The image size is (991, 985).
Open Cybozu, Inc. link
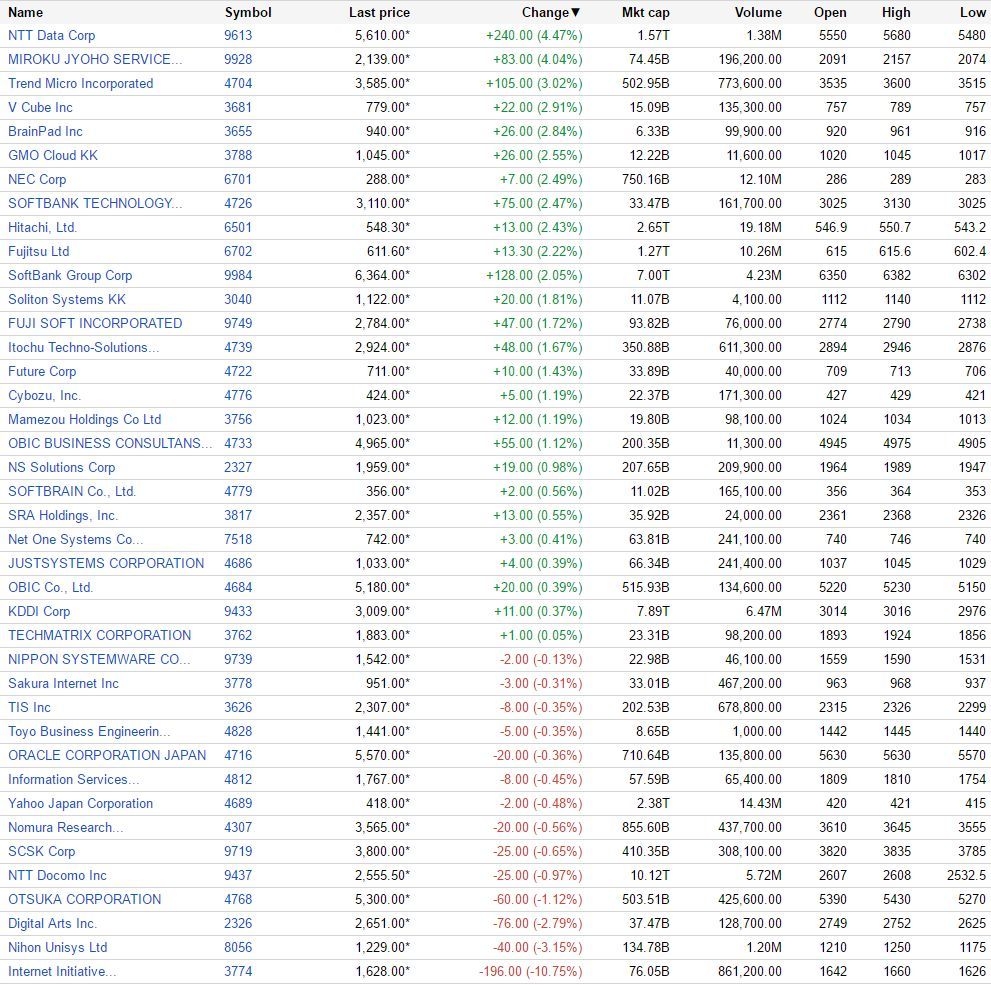pyautogui.click(x=44, y=396)
